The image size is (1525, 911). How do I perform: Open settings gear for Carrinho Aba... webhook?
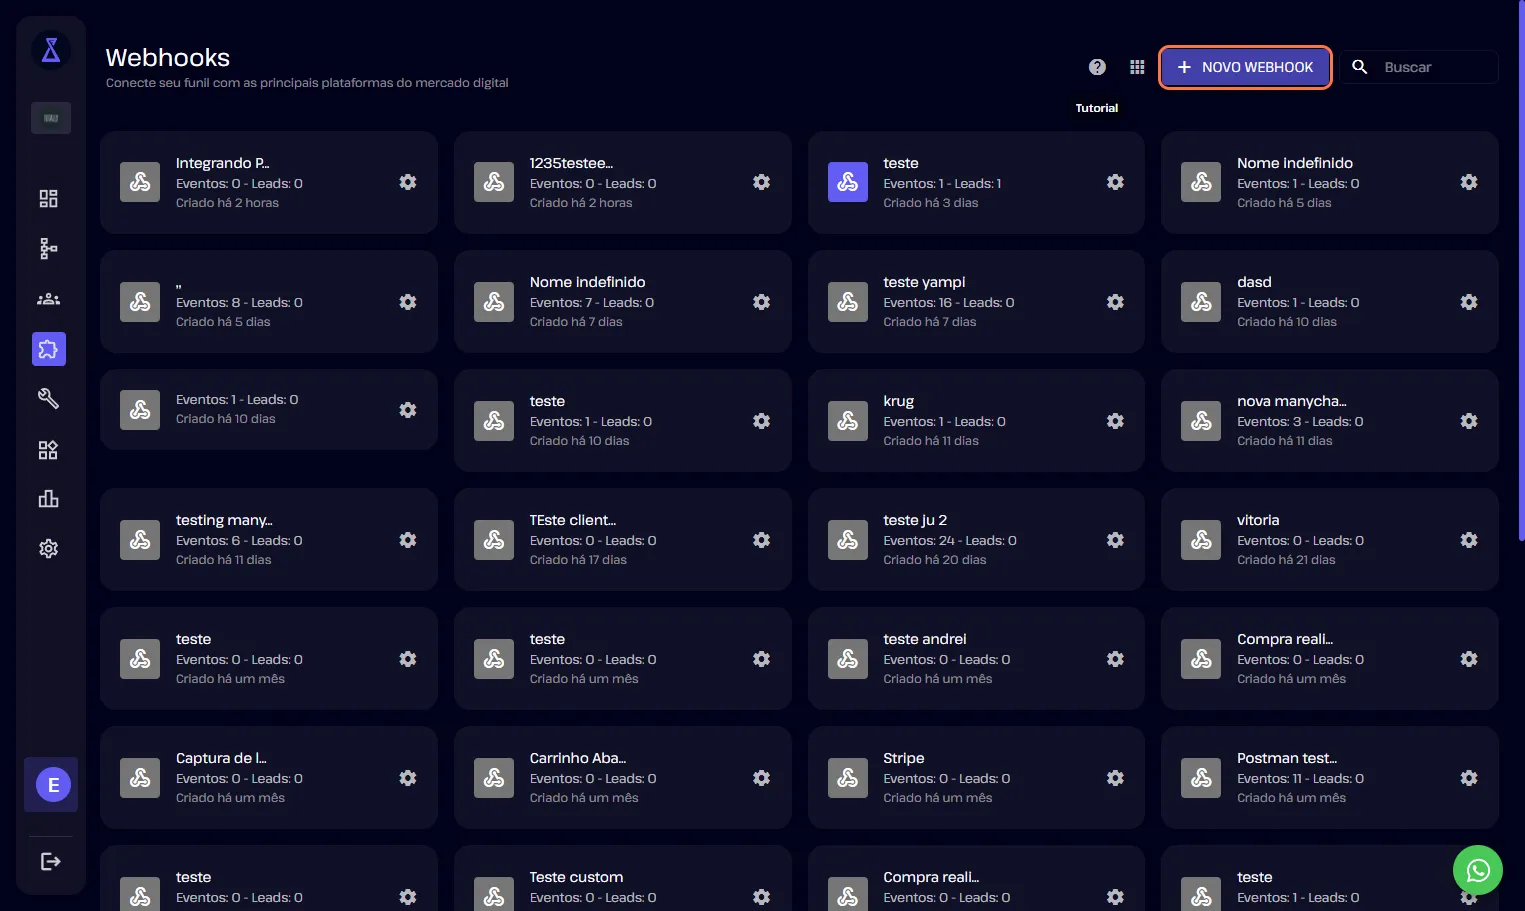pos(762,778)
